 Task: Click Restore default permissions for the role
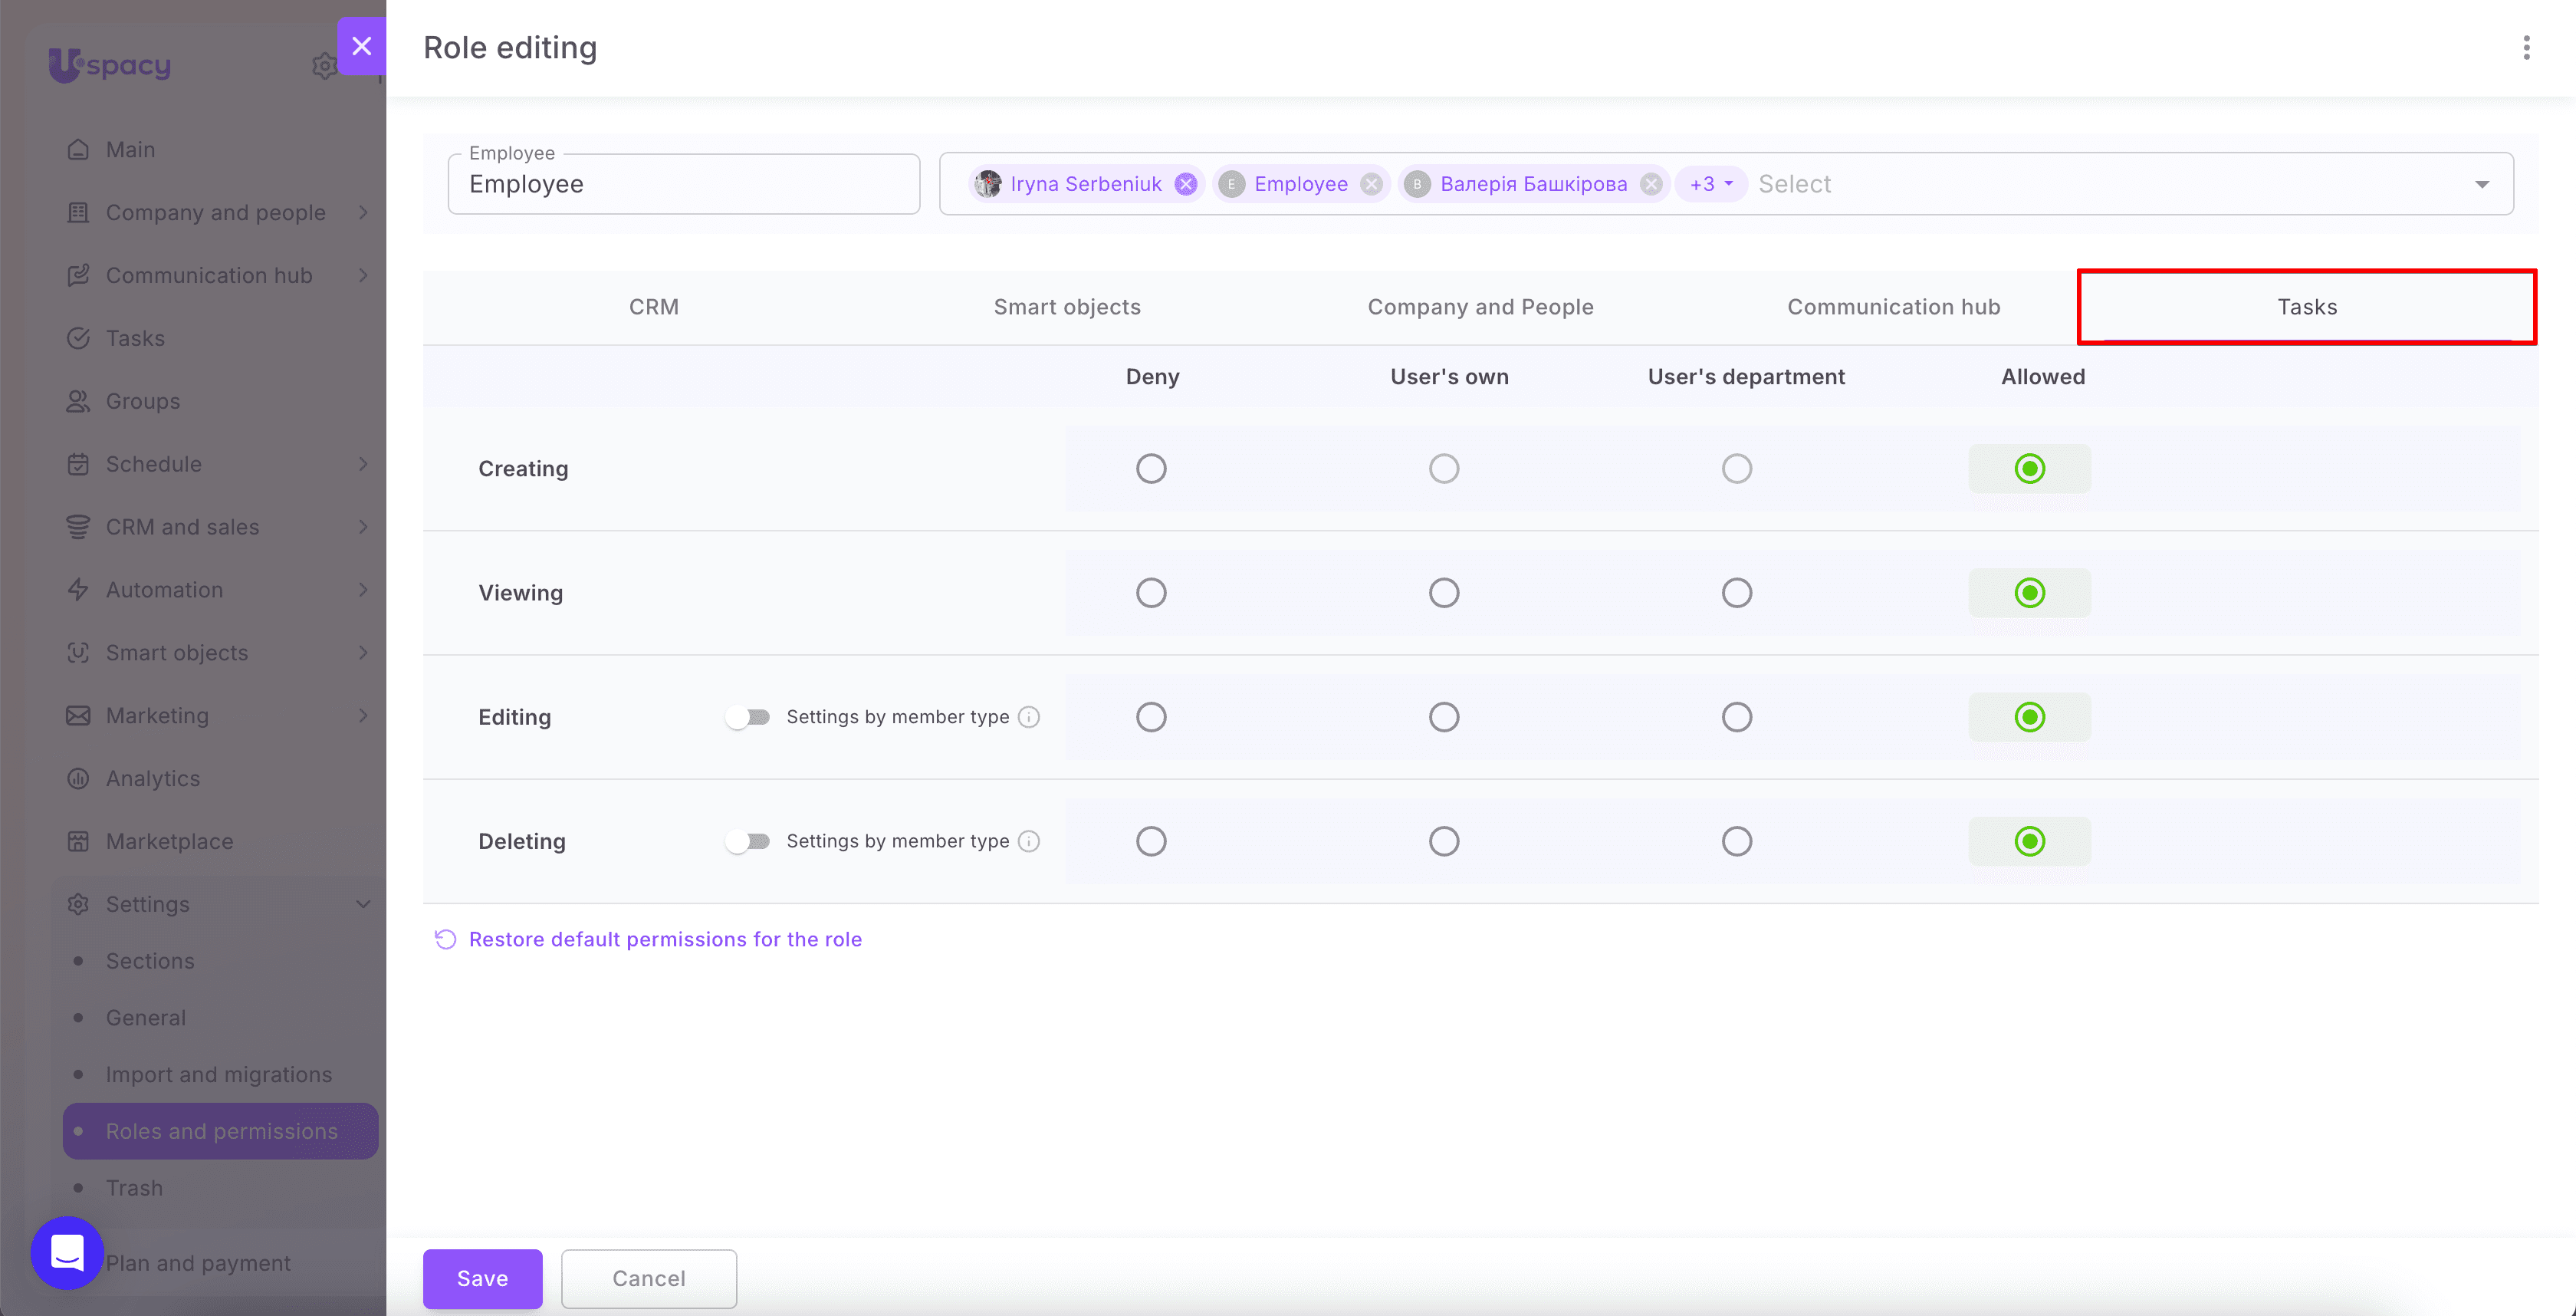click(x=665, y=939)
